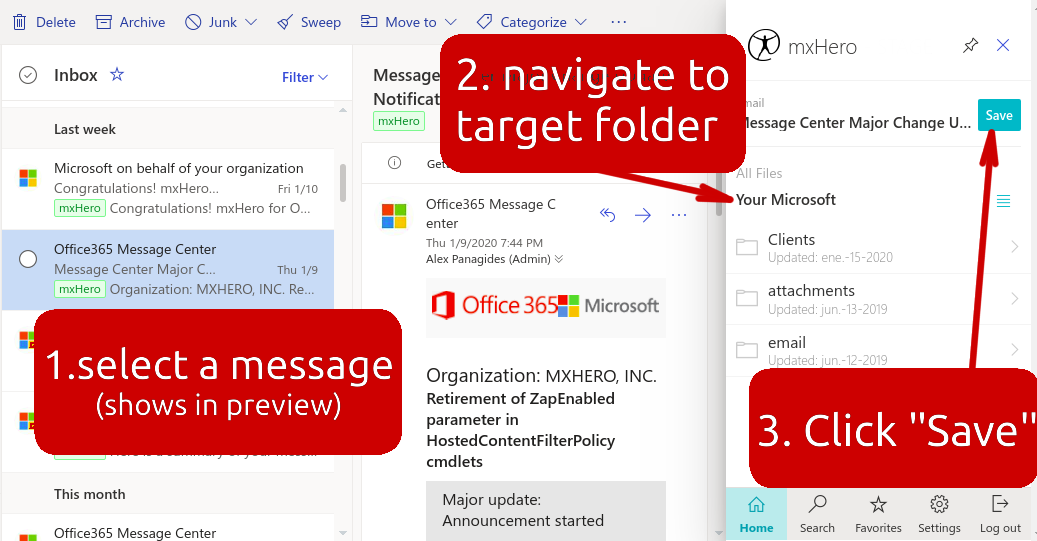This screenshot has width=1037, height=541.
Task: Open message more actions ellipsis
Action: tap(679, 215)
